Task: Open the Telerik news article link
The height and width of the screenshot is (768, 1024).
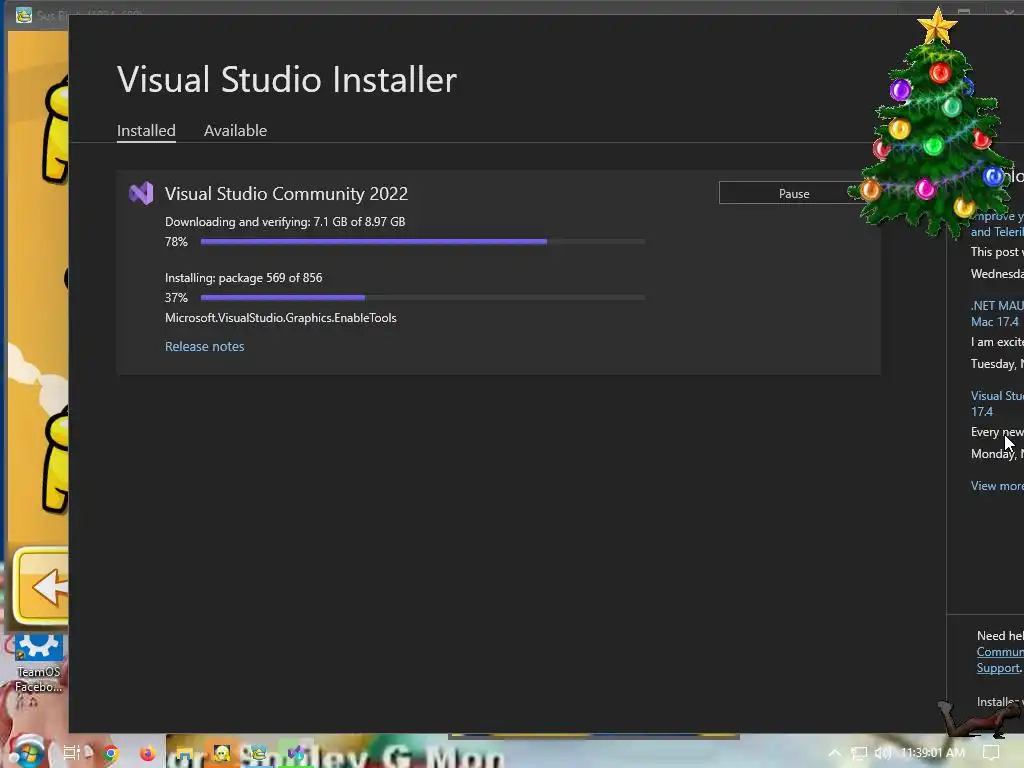Action: point(997,224)
